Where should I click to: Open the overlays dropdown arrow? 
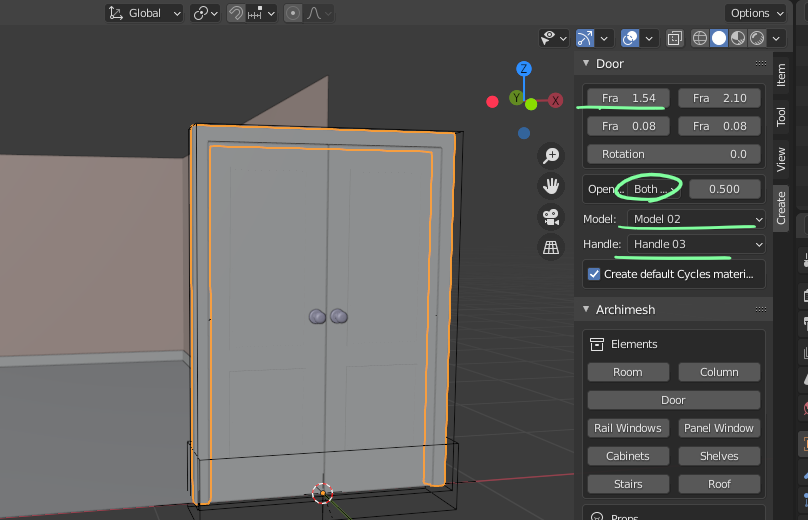[649, 38]
